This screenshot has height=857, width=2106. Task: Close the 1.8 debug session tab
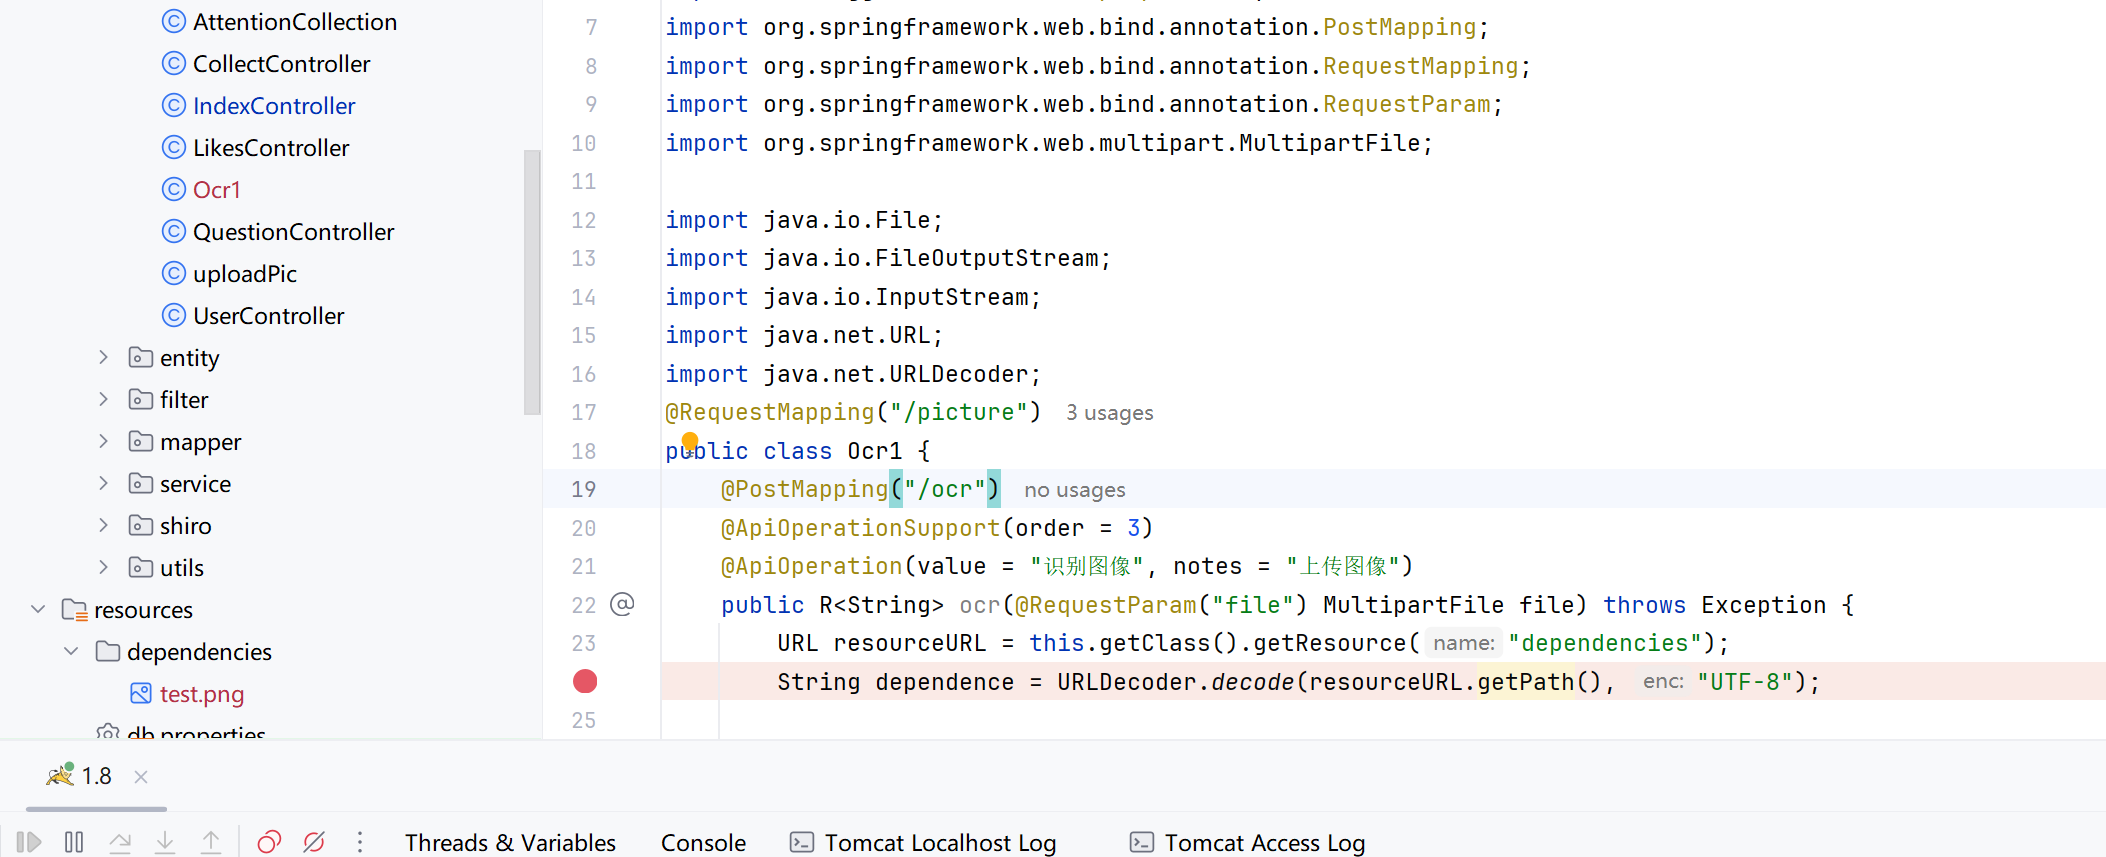(x=141, y=777)
